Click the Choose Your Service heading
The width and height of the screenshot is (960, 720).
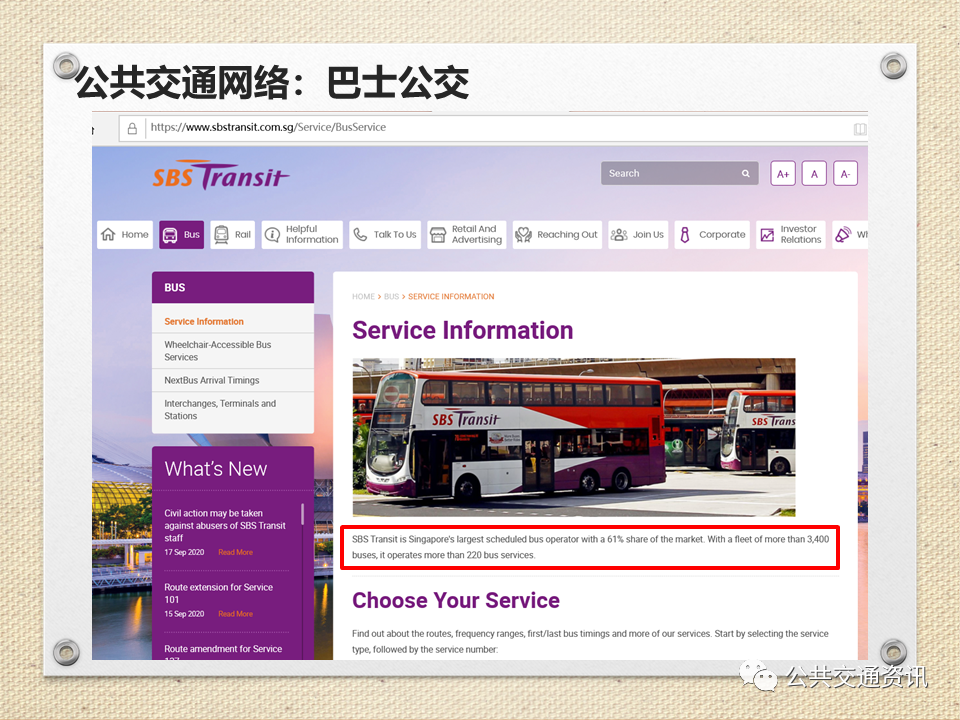coord(456,601)
